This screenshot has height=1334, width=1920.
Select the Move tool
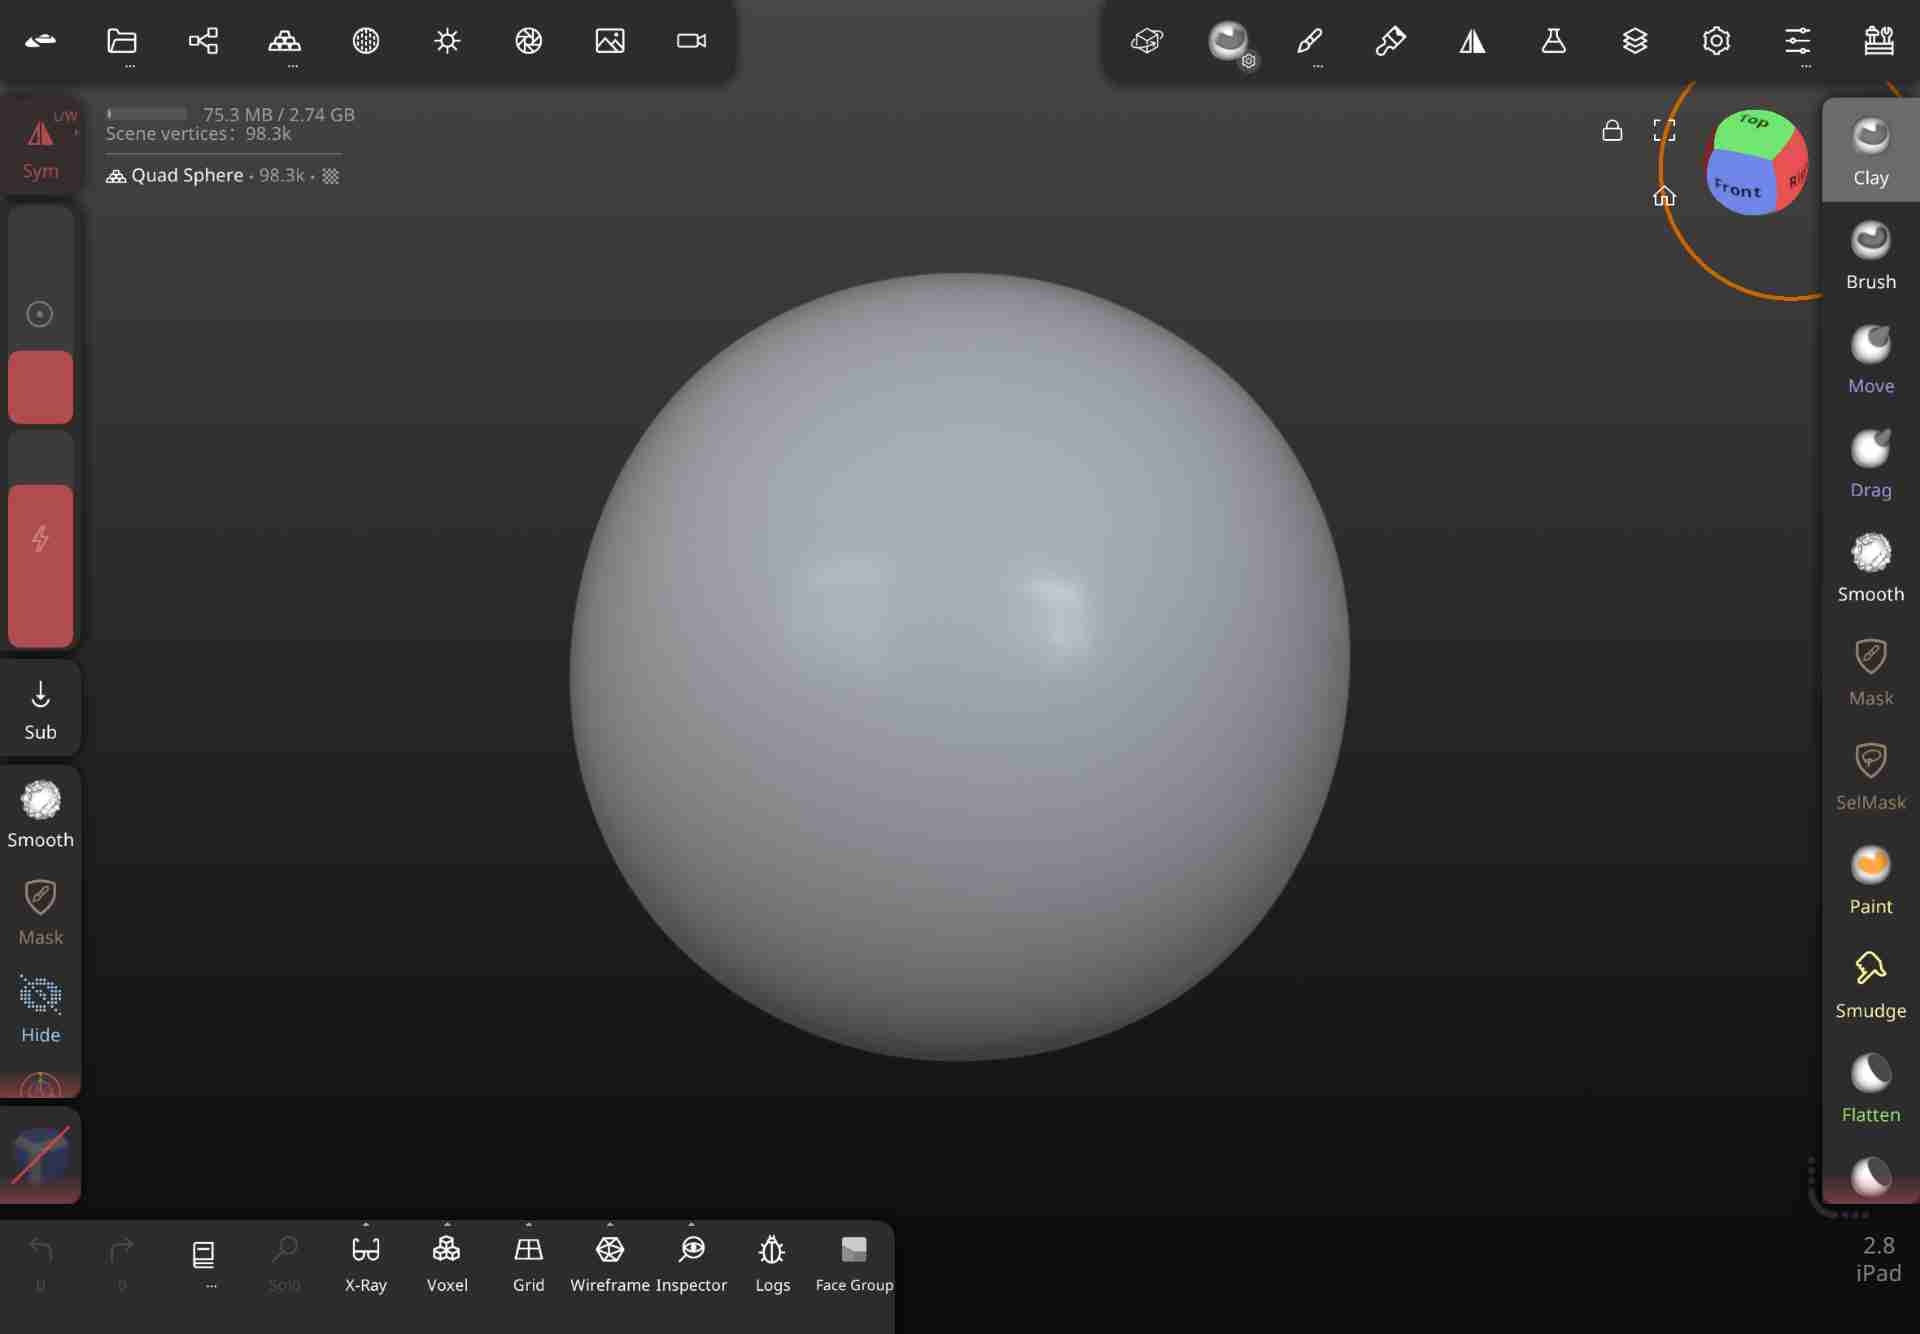point(1870,360)
